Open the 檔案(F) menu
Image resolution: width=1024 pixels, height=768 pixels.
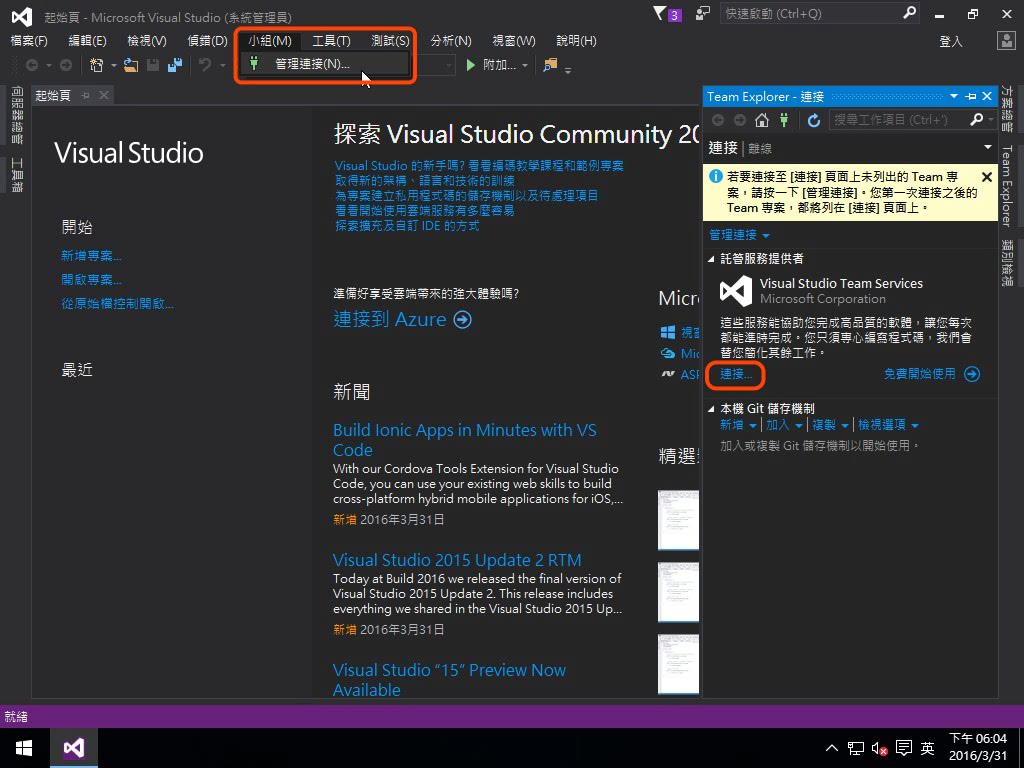(29, 40)
